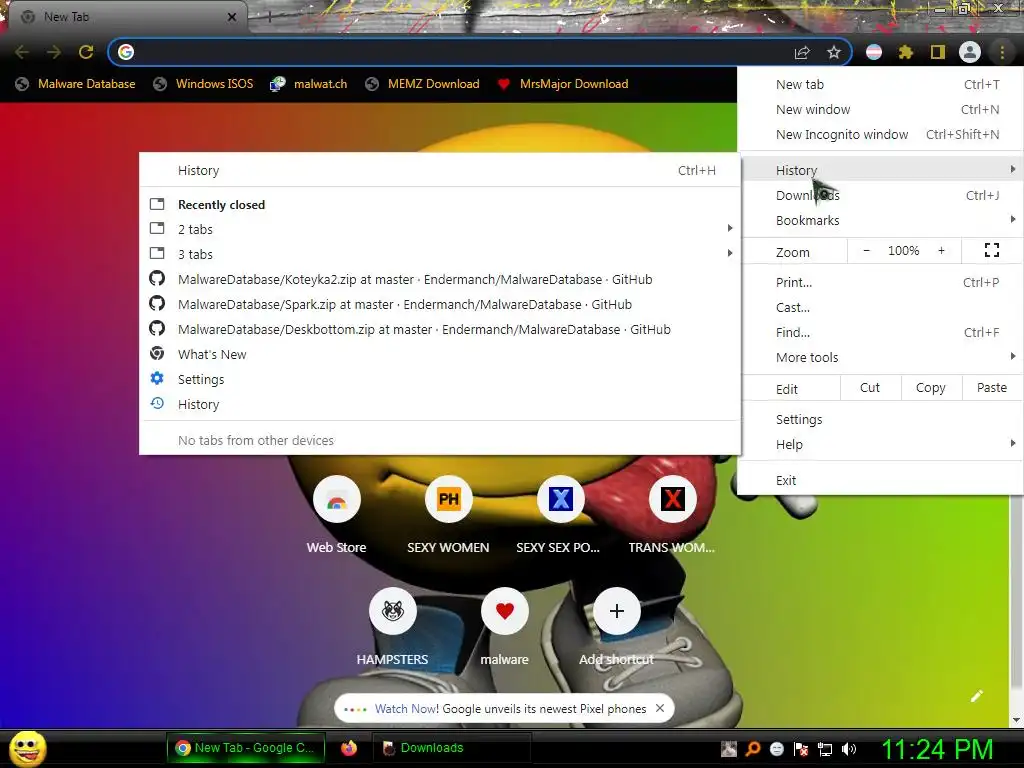1024x768 pixels.
Task: Click the share page icon in address bar
Action: point(802,52)
